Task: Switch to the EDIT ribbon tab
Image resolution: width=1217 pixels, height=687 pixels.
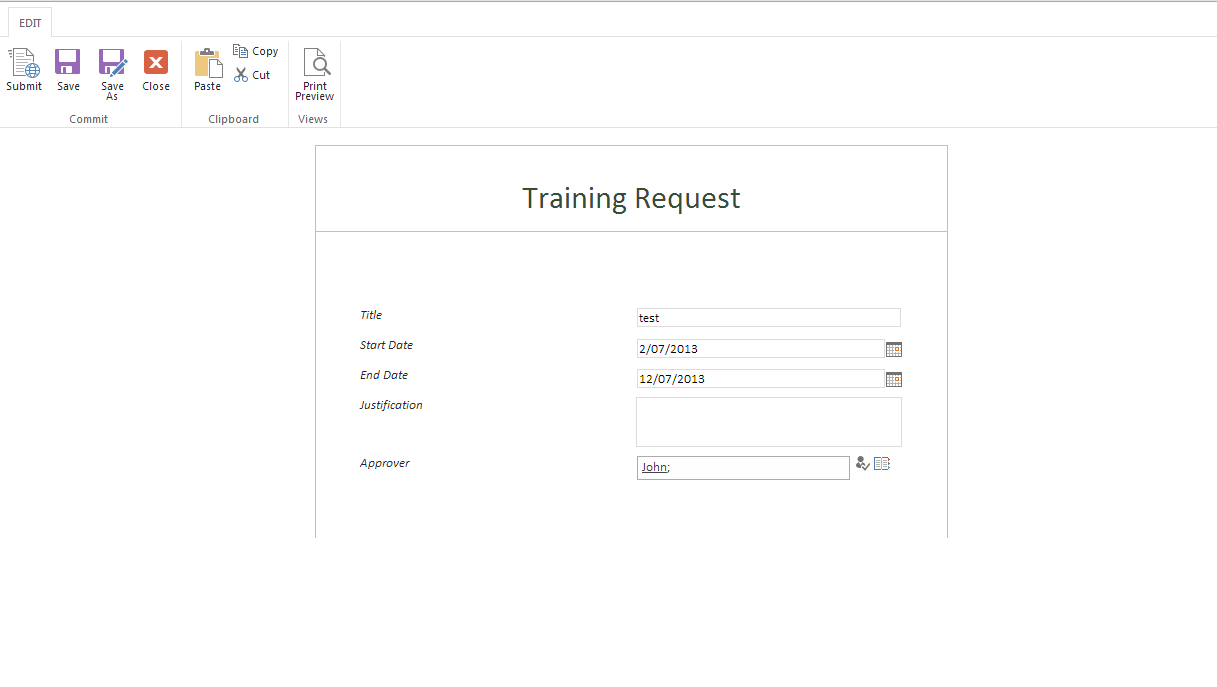Action: [30, 23]
